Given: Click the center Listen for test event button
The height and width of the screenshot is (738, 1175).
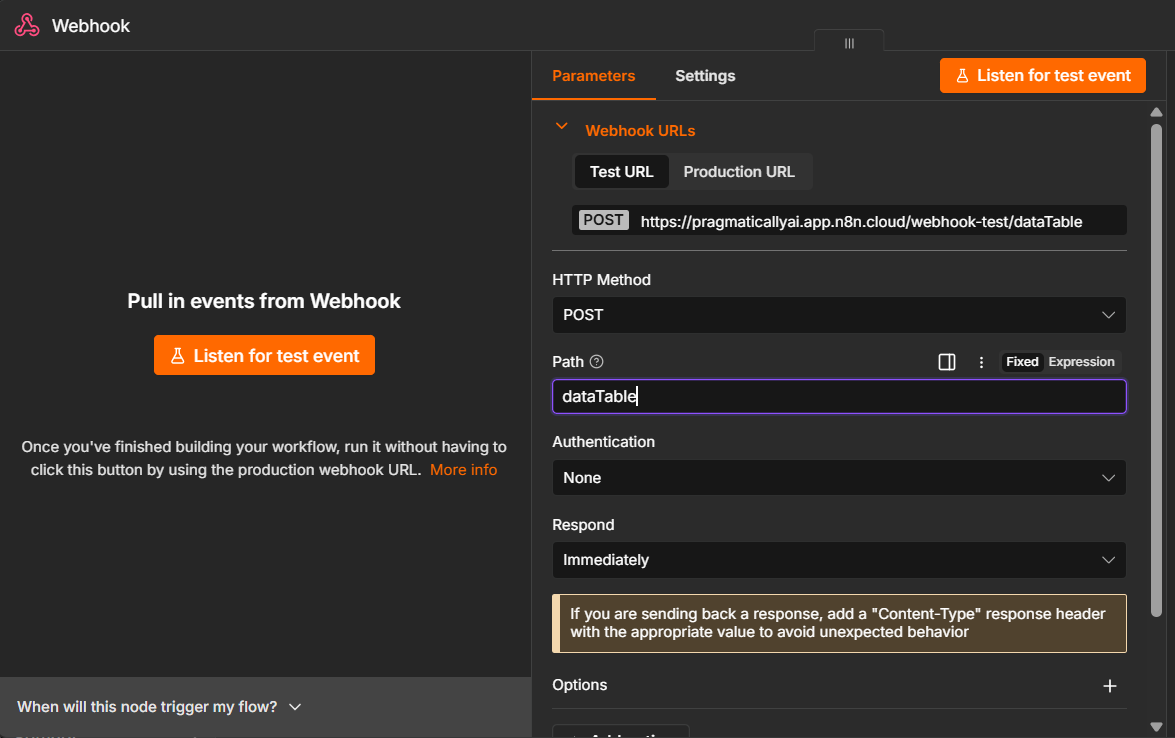Looking at the screenshot, I should [x=265, y=355].
